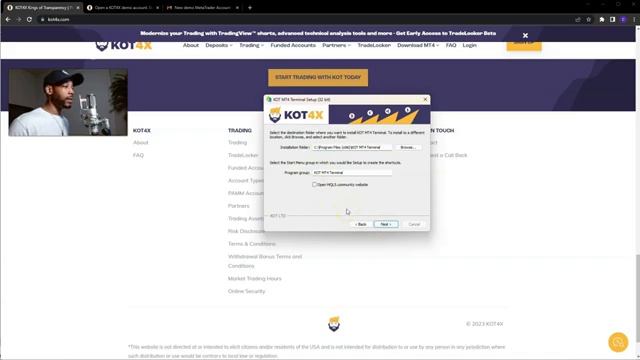This screenshot has width=640, height=360.
Task: Click the browser forward arrow
Action: click(x=19, y=19)
